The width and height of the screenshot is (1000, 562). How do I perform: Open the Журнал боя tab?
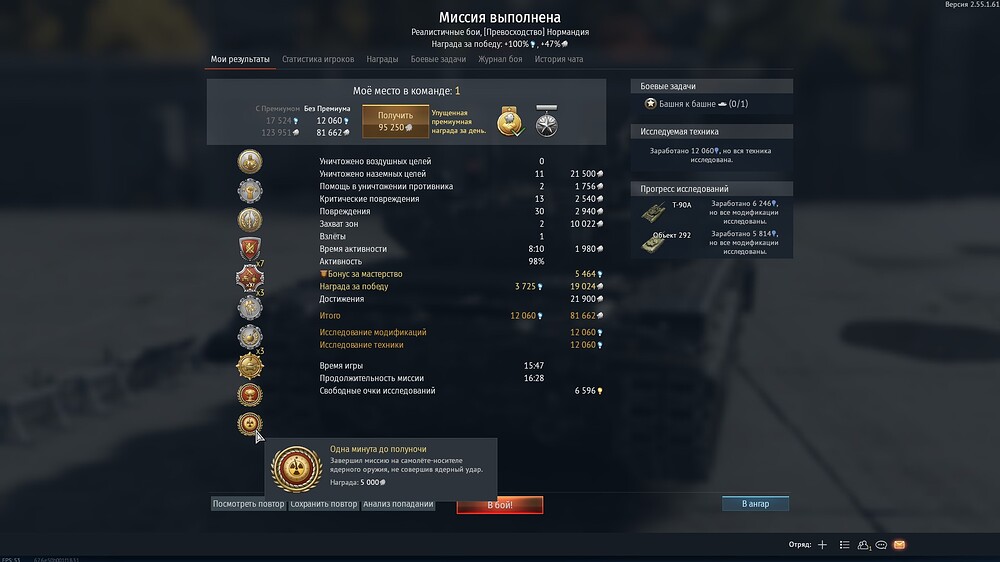(x=500, y=59)
